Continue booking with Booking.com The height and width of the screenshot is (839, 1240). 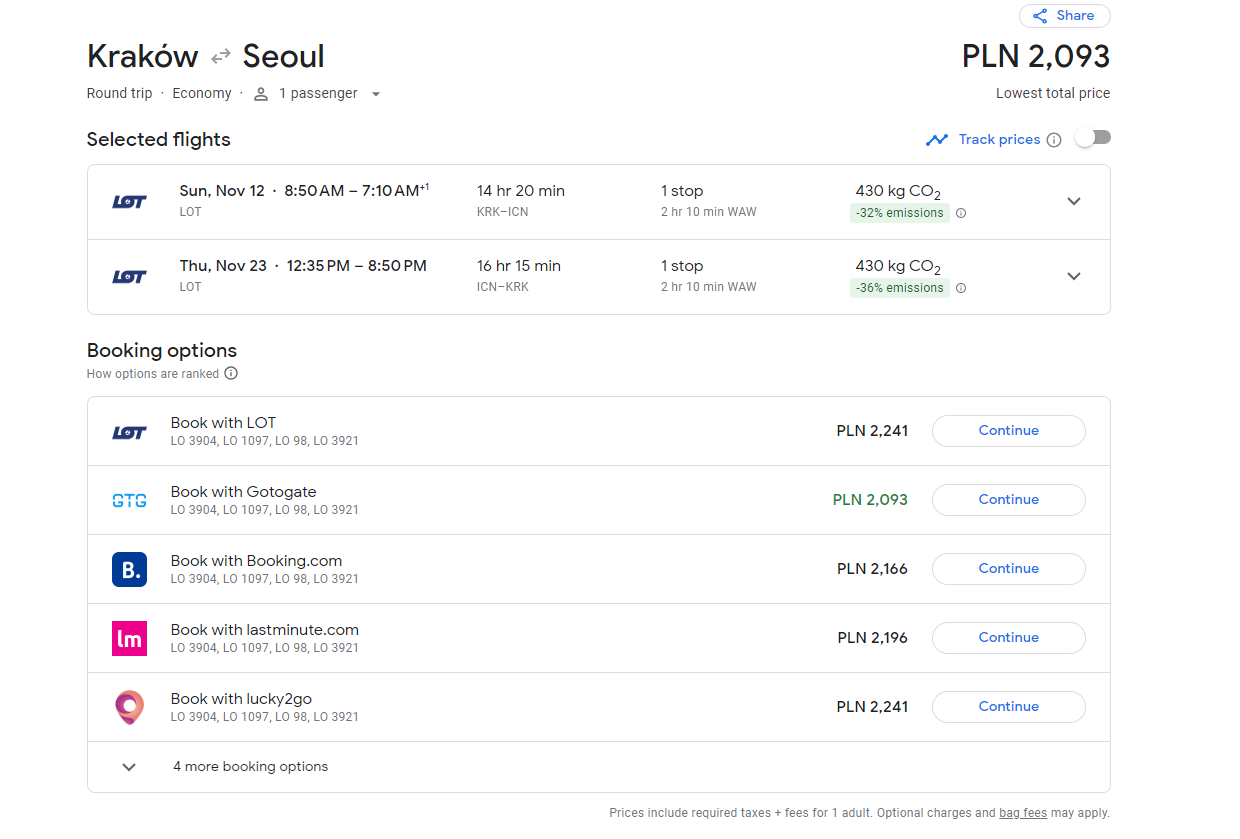click(1008, 569)
